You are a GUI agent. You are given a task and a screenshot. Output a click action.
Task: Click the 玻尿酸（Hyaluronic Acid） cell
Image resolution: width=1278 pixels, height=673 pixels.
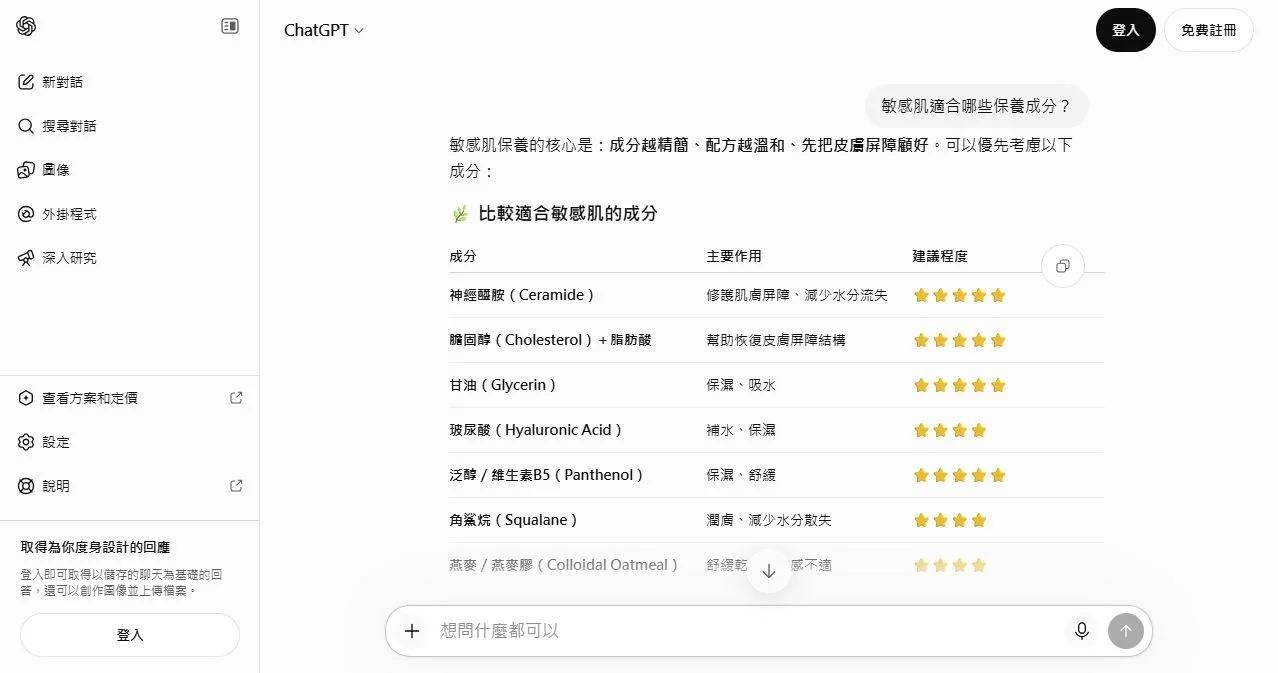pyautogui.click(x=536, y=430)
